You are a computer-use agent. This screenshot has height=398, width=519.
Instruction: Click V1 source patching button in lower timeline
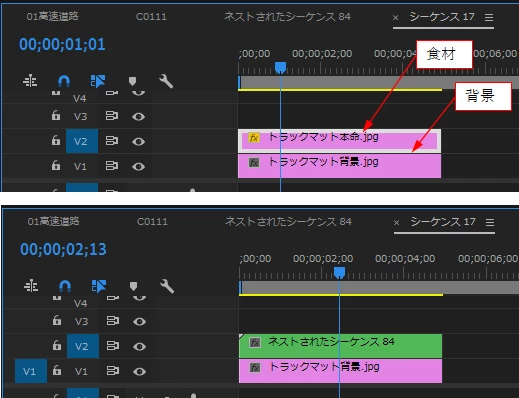click(x=31, y=371)
